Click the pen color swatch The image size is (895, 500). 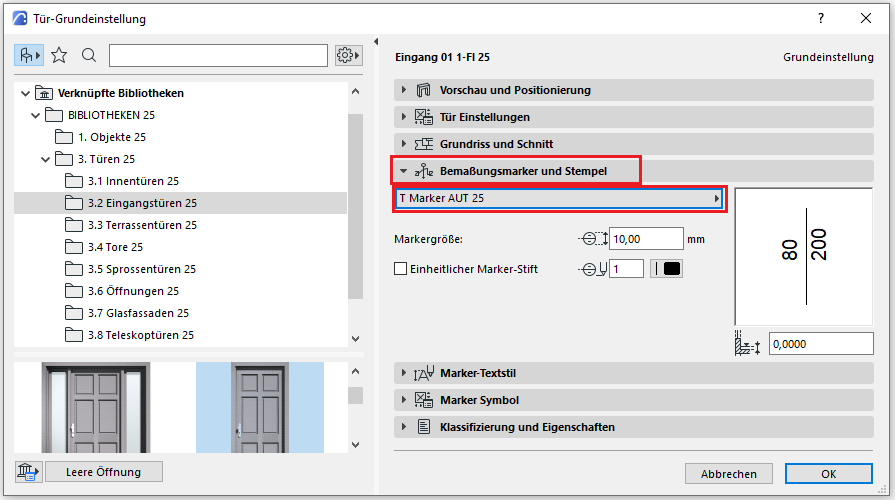click(667, 269)
